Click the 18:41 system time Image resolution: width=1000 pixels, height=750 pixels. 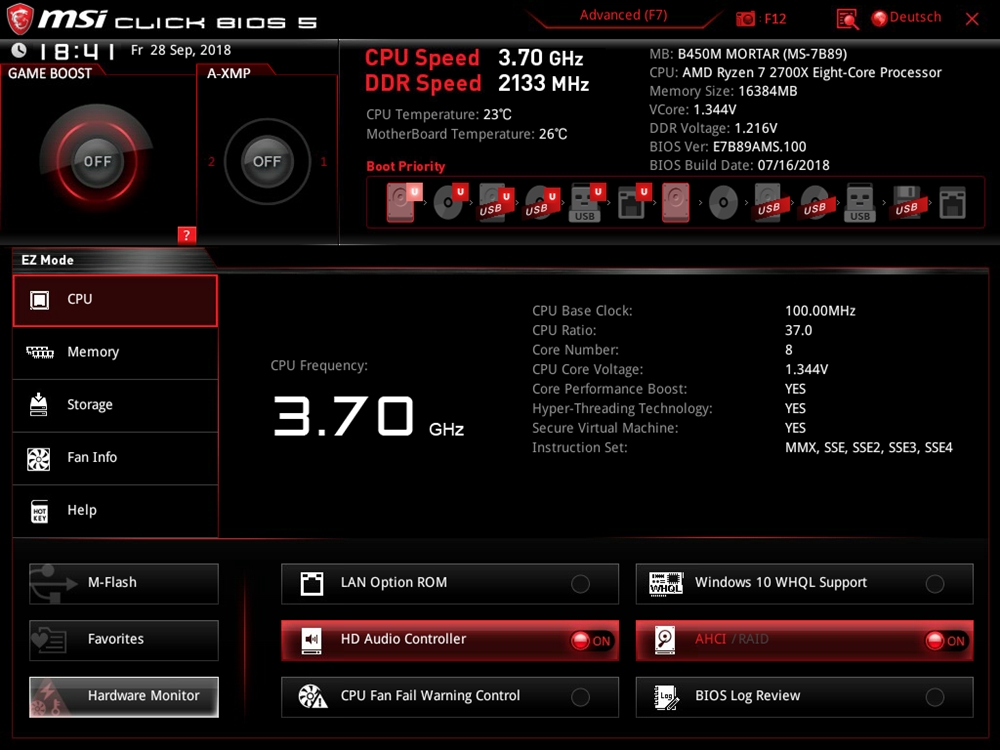(78, 50)
